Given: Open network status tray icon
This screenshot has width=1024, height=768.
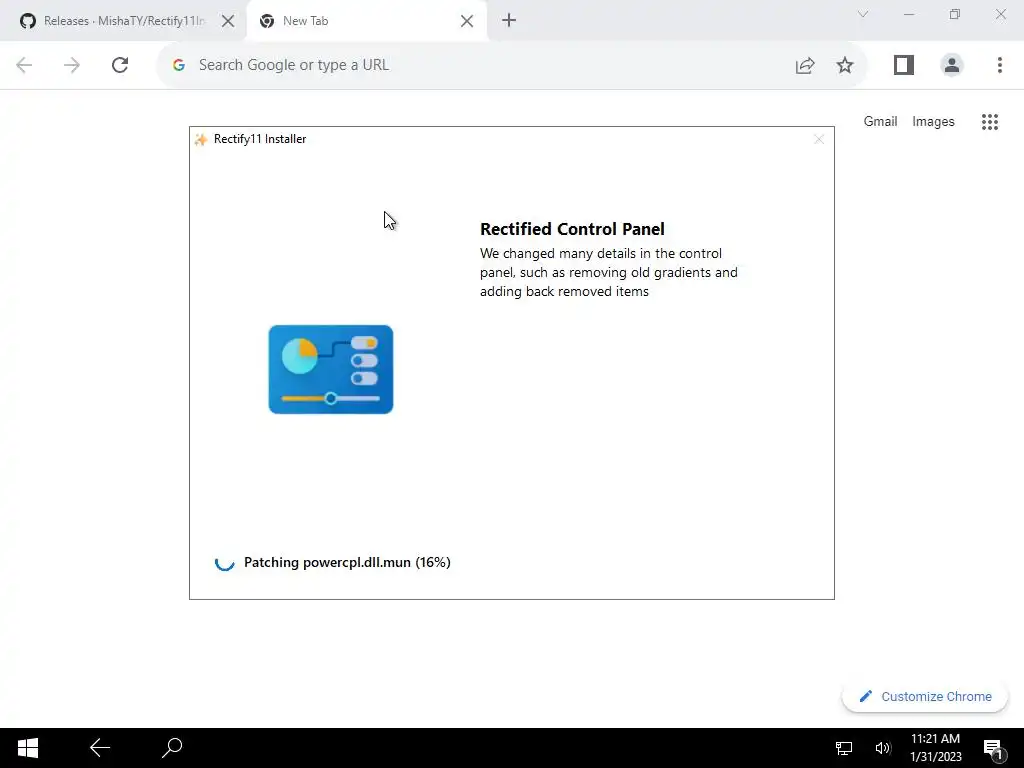Looking at the screenshot, I should click(x=844, y=748).
